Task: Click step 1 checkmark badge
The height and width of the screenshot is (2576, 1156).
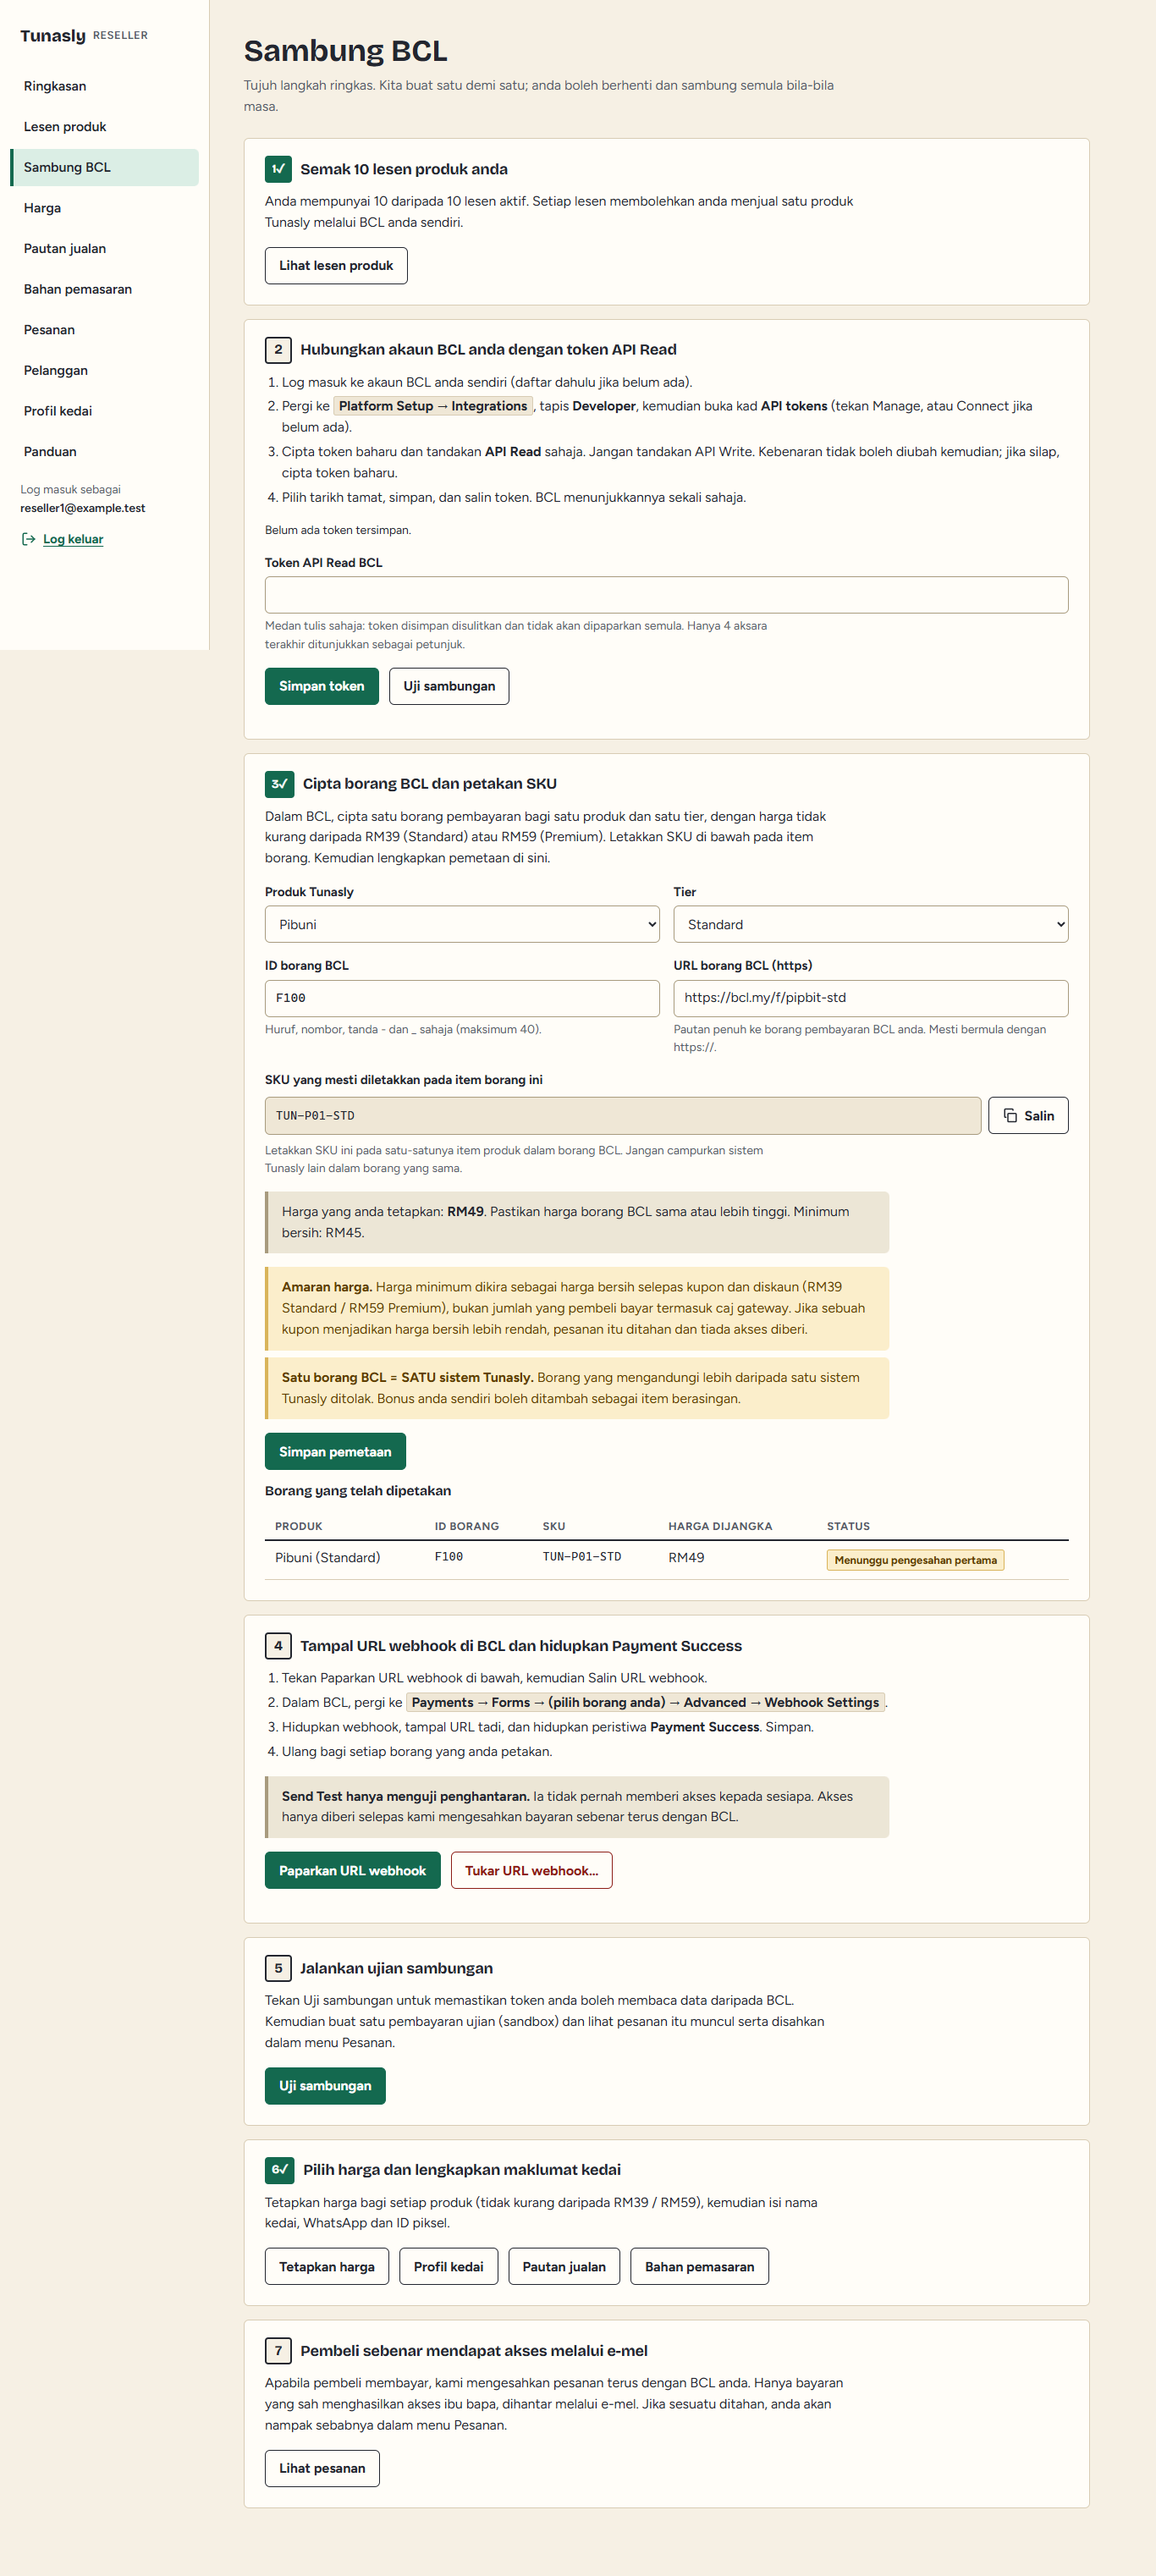Action: (278, 169)
